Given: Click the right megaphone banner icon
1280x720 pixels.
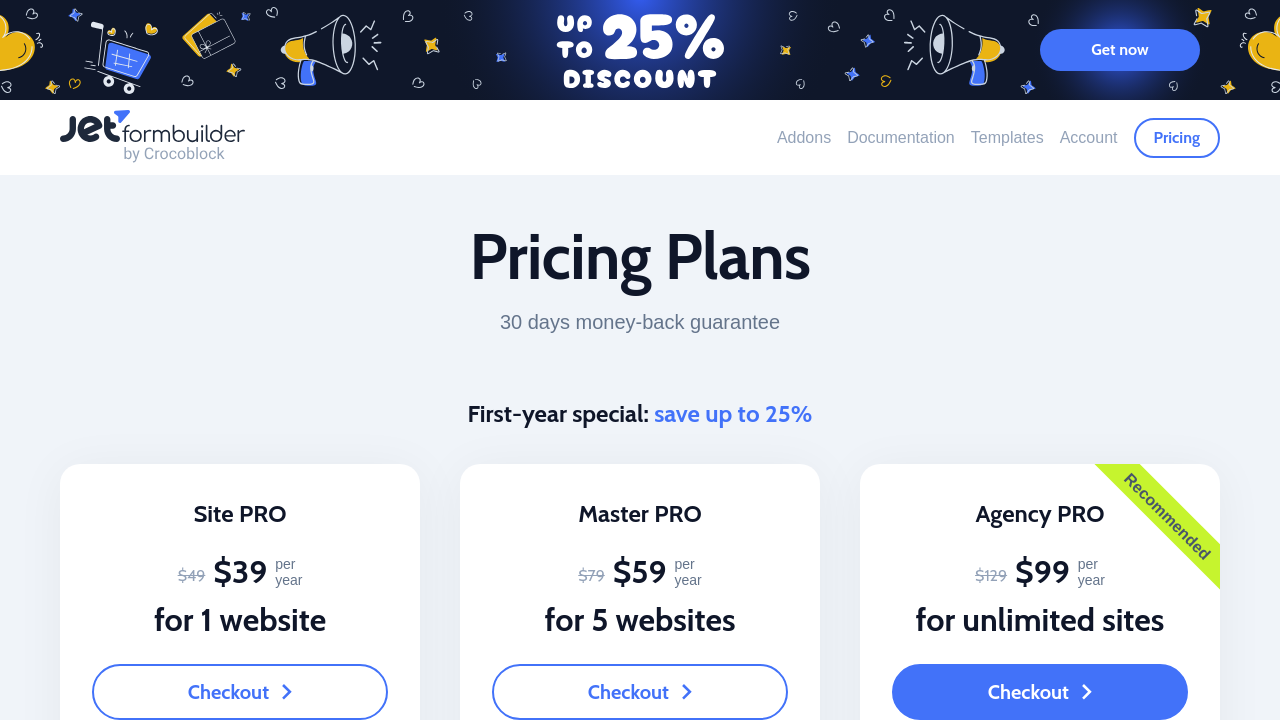Looking at the screenshot, I should pyautogui.click(x=955, y=48).
